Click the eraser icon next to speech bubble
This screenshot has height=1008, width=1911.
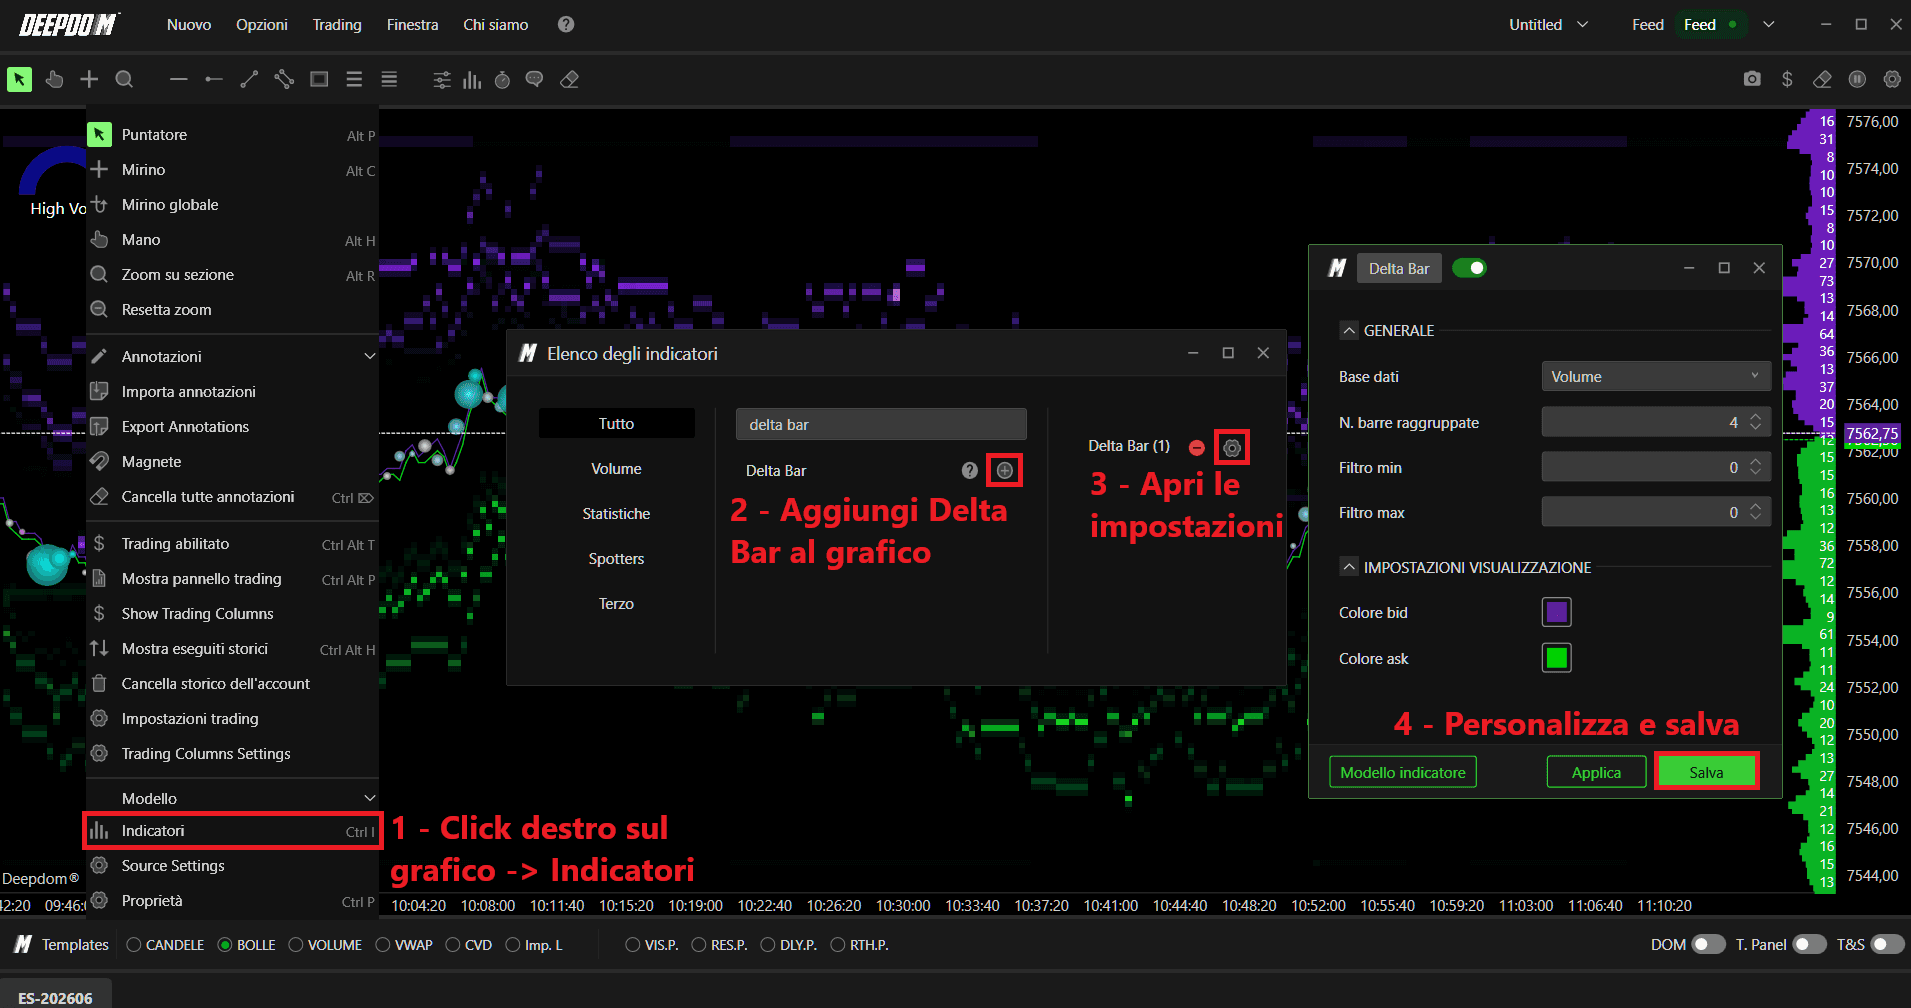click(x=569, y=80)
